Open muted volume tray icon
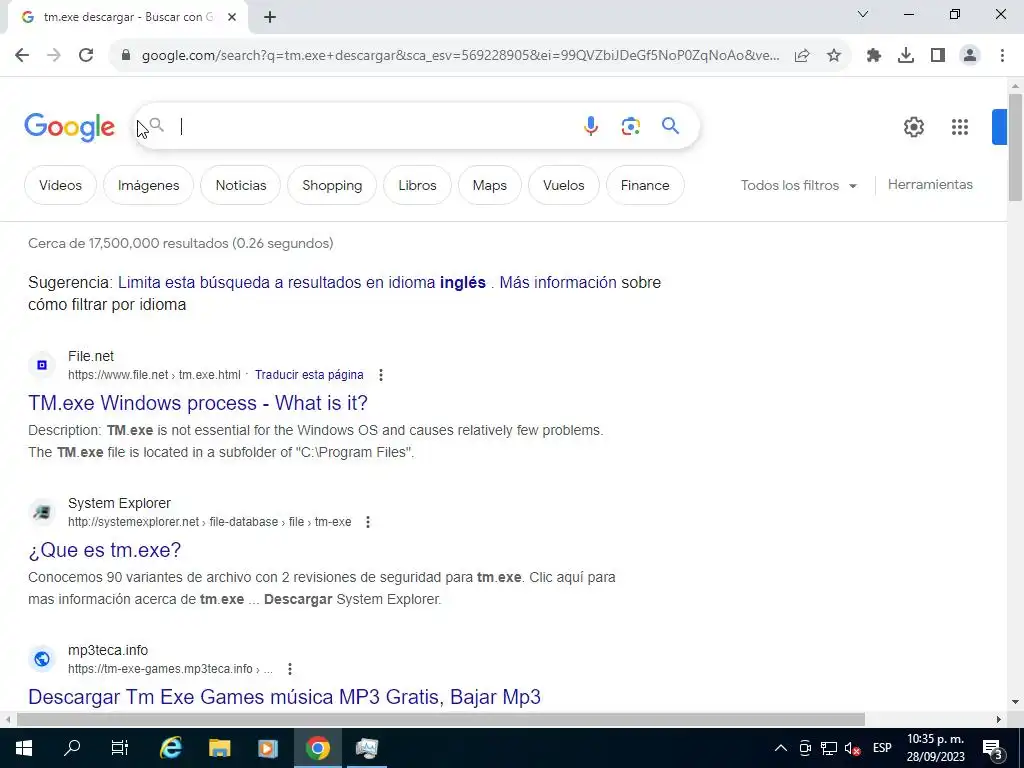Image resolution: width=1024 pixels, height=768 pixels. coord(852,748)
